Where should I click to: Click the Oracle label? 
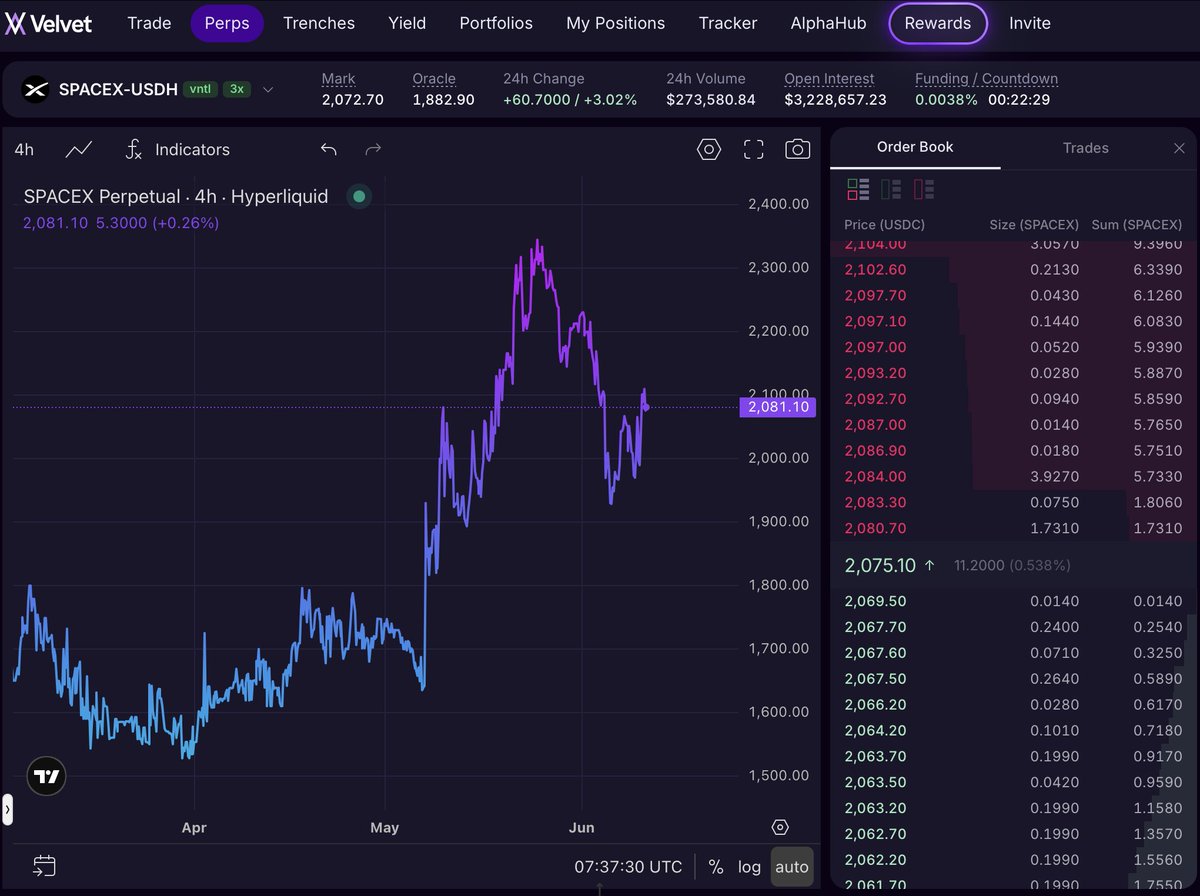tap(434, 78)
